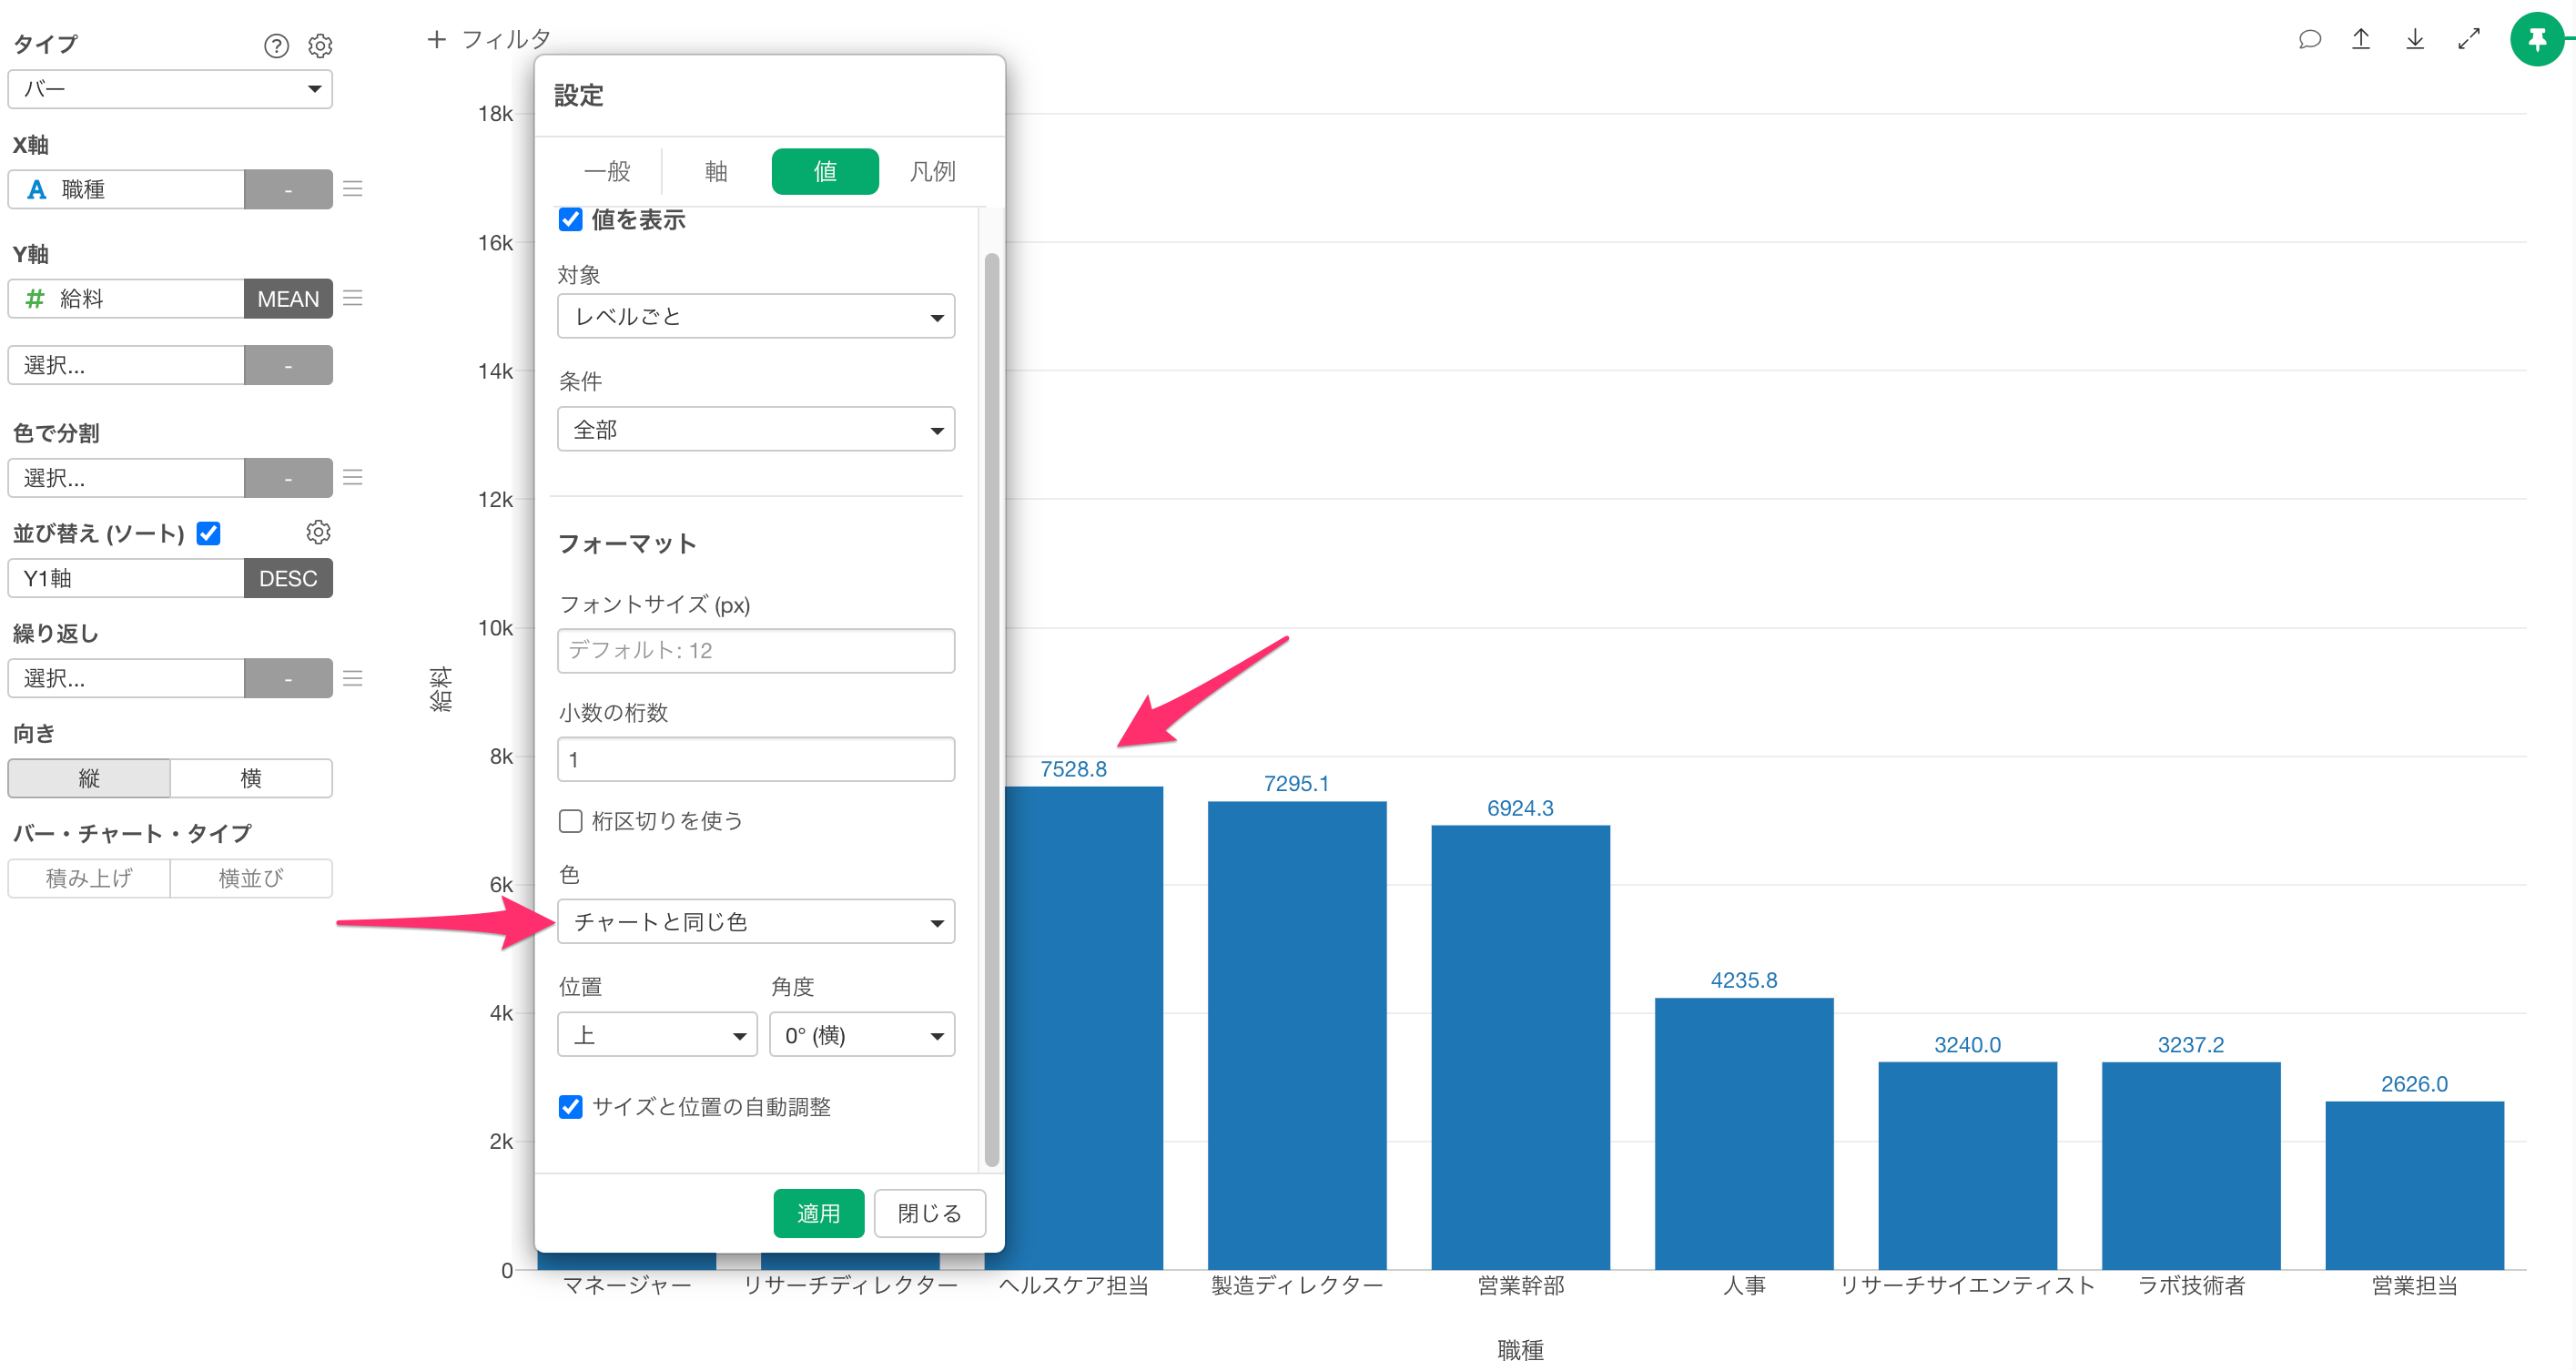Click the 小数の桁数 input field
Viewport: 2576px width, 1371px height.
coord(756,759)
